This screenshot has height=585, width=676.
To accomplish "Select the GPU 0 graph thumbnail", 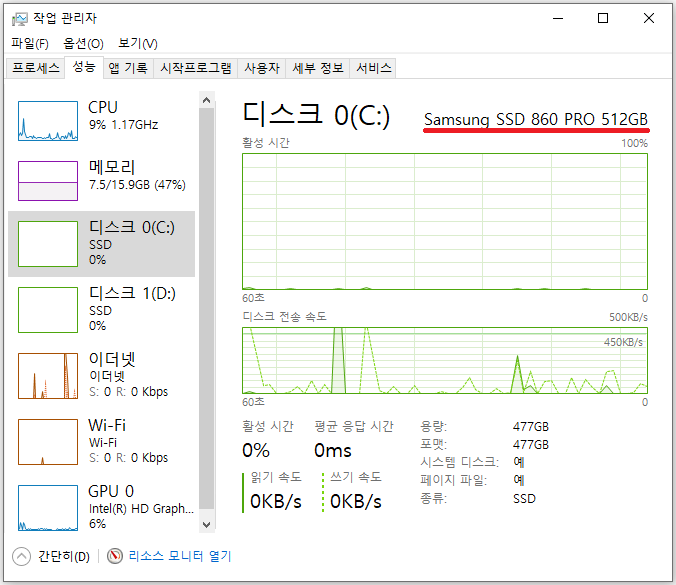I will click(48, 507).
